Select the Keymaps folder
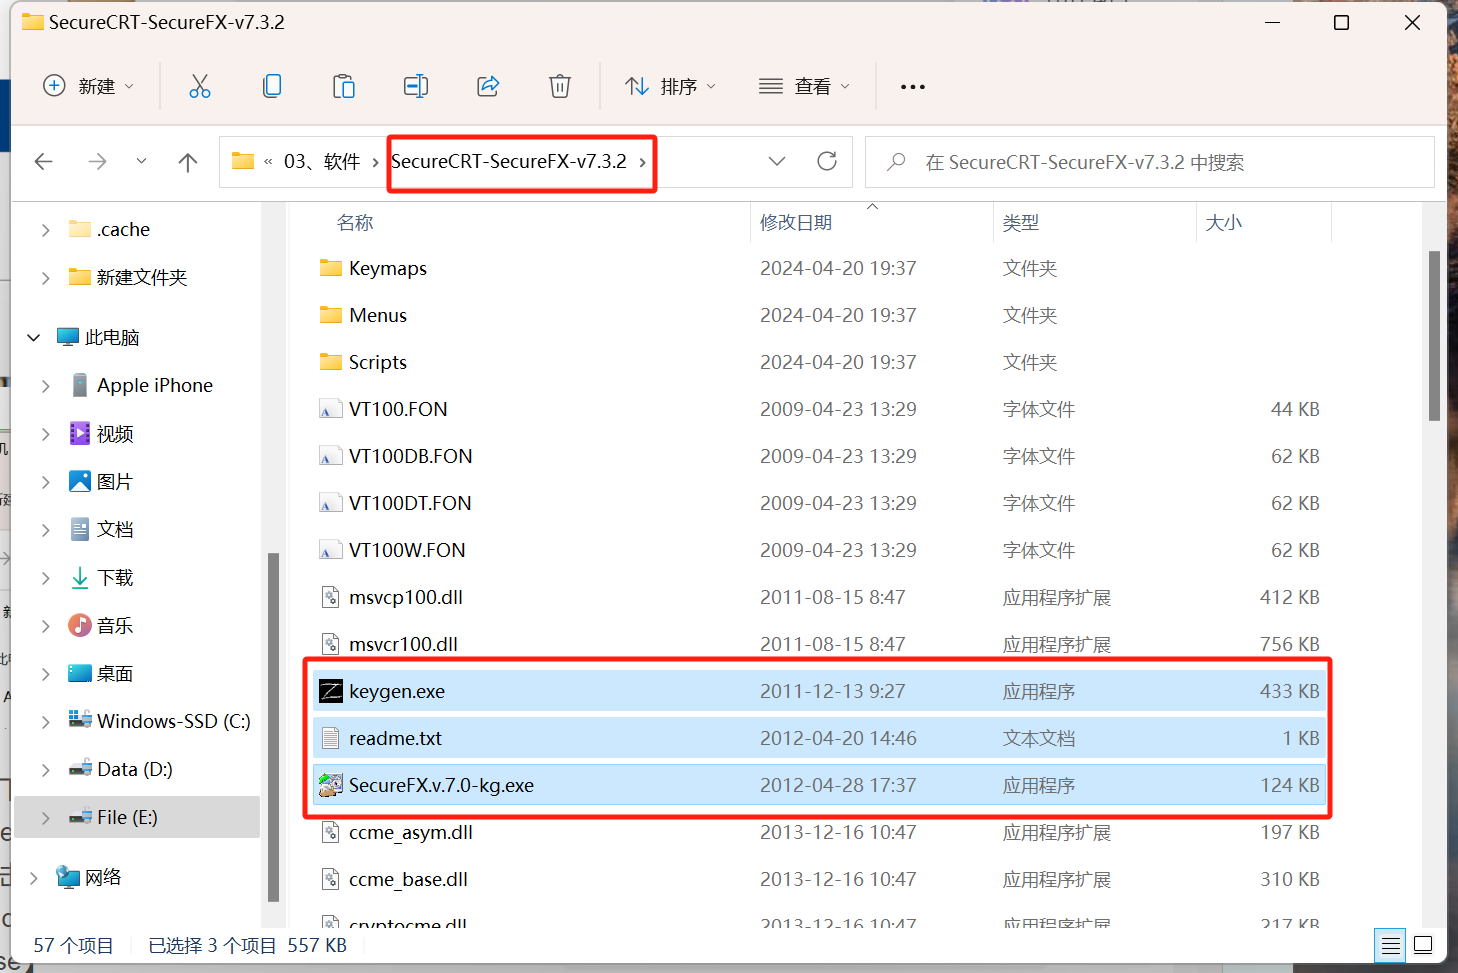 click(820, 268)
